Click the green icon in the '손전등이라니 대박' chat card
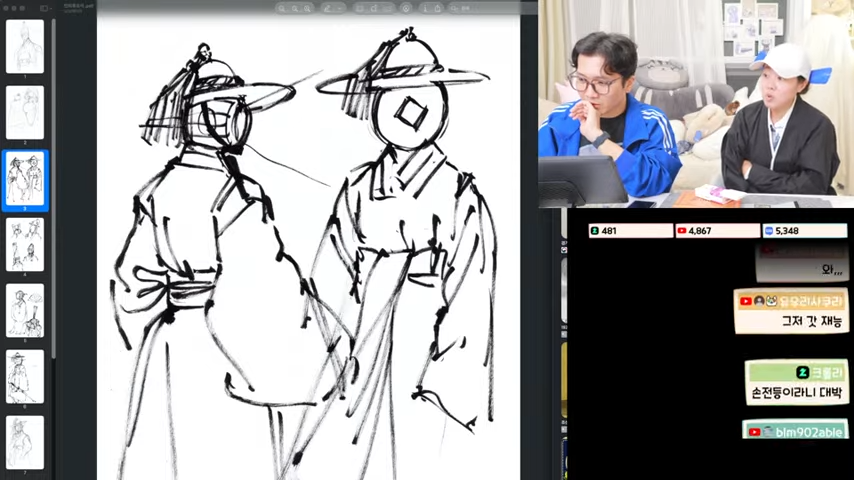Image resolution: width=854 pixels, height=480 pixels. 802,373
